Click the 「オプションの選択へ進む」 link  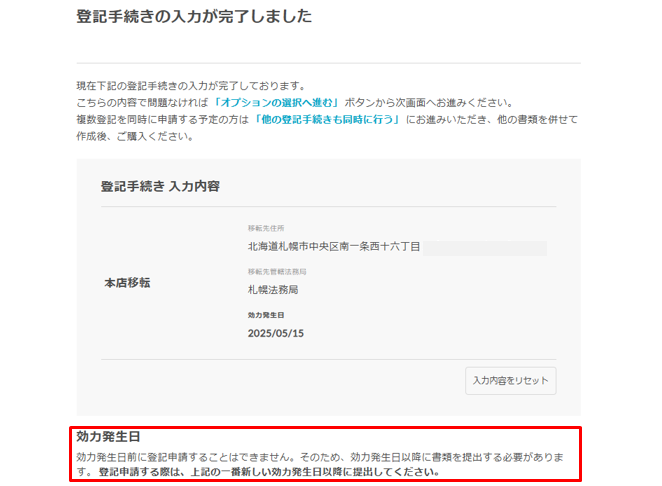pos(276,103)
